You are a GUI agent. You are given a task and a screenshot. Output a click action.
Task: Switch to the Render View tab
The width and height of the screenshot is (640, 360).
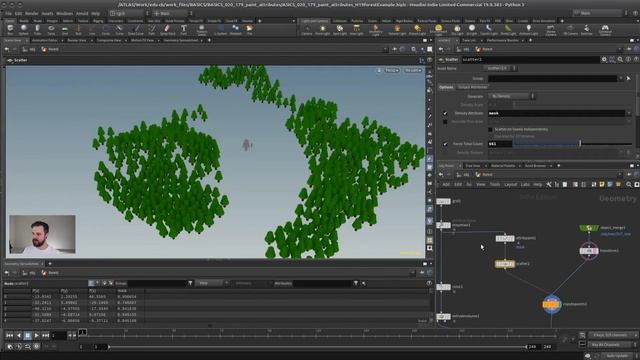tap(77, 40)
